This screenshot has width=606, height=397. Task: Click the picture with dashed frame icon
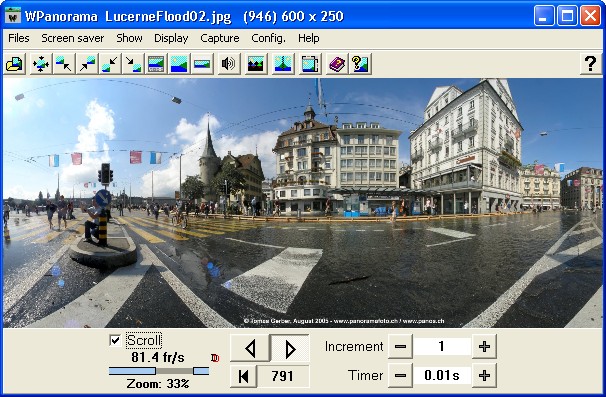click(310, 64)
